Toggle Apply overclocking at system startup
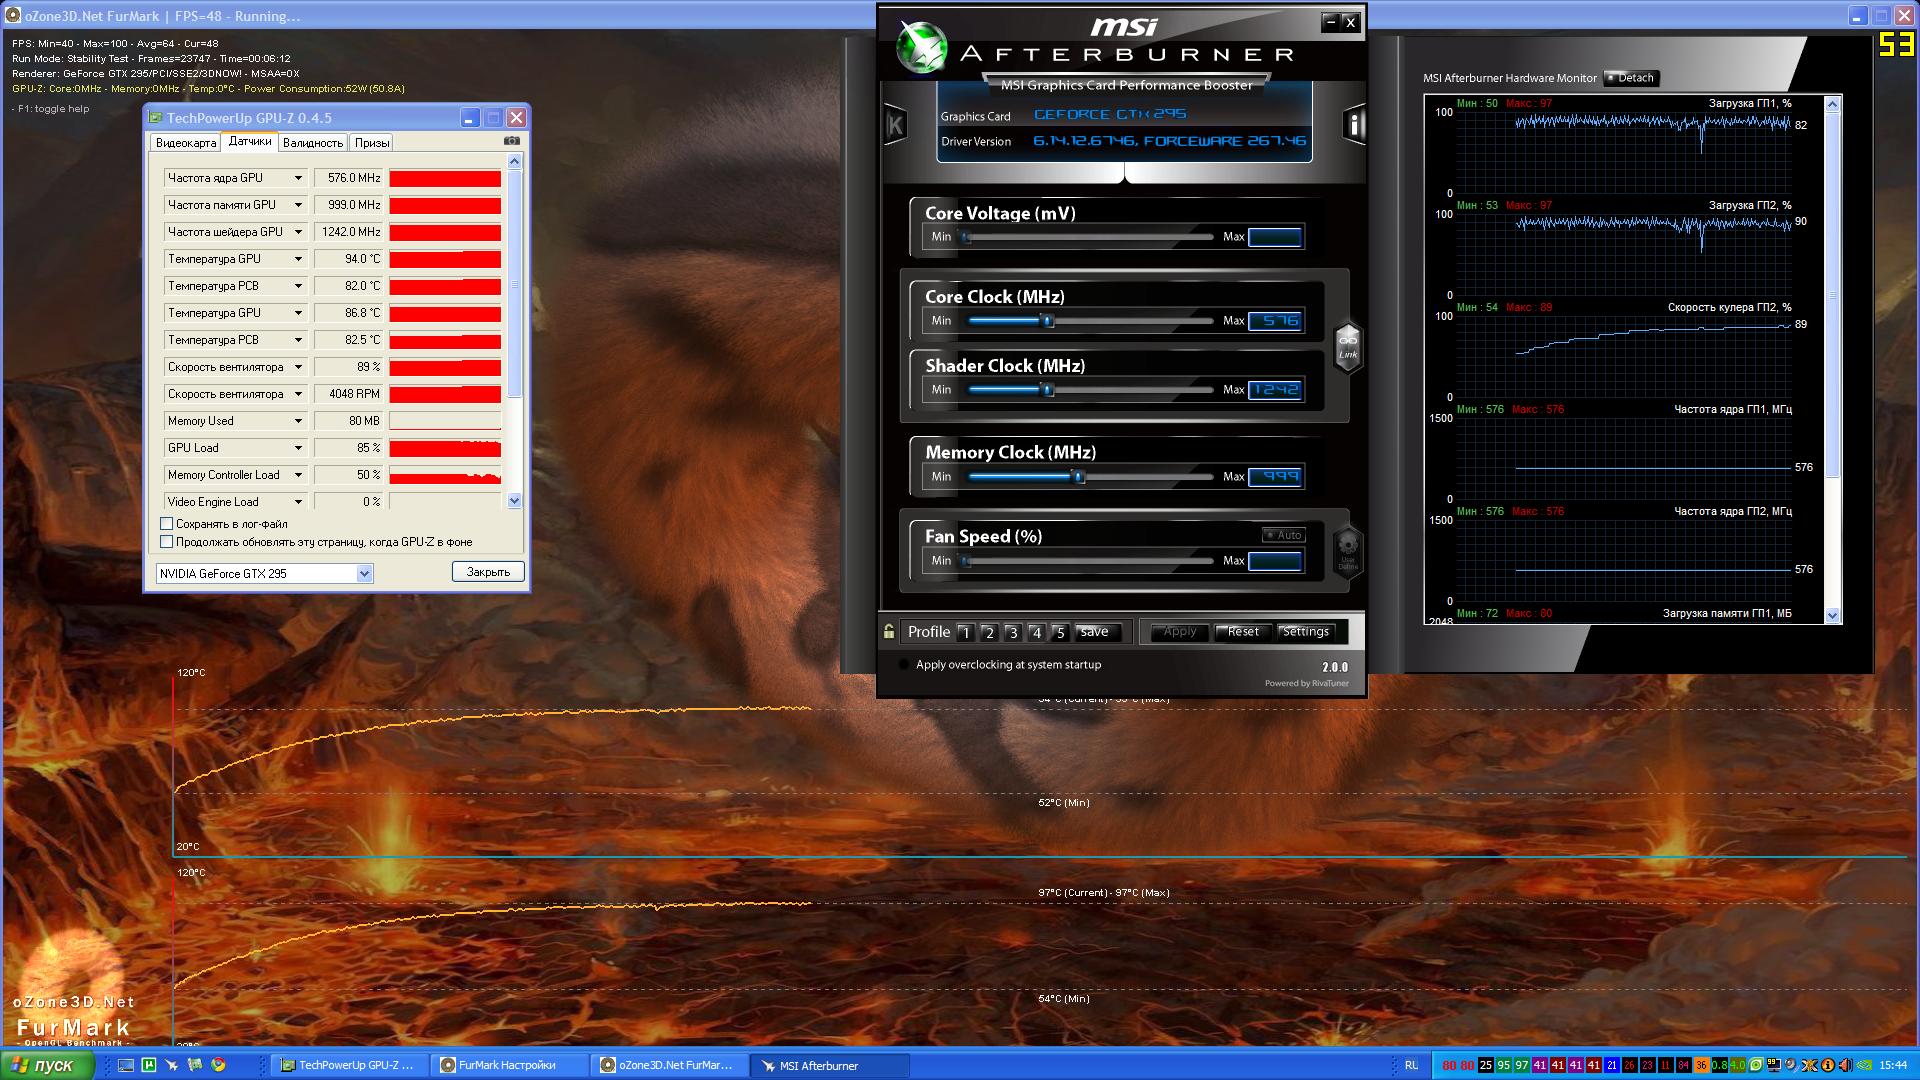1920x1080 pixels. 905,665
